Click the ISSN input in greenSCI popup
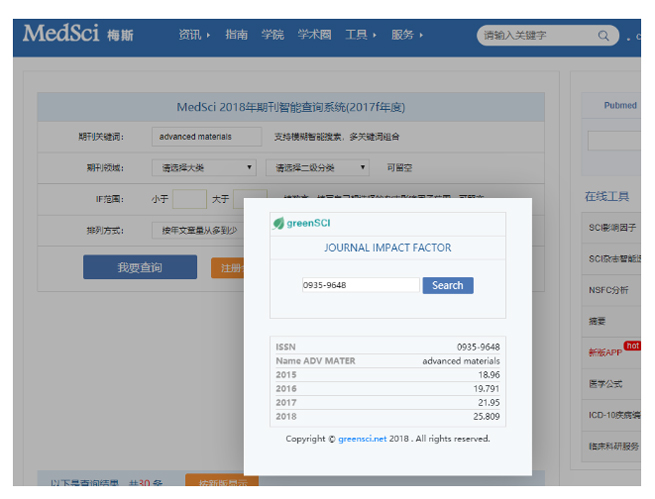 [x=361, y=285]
